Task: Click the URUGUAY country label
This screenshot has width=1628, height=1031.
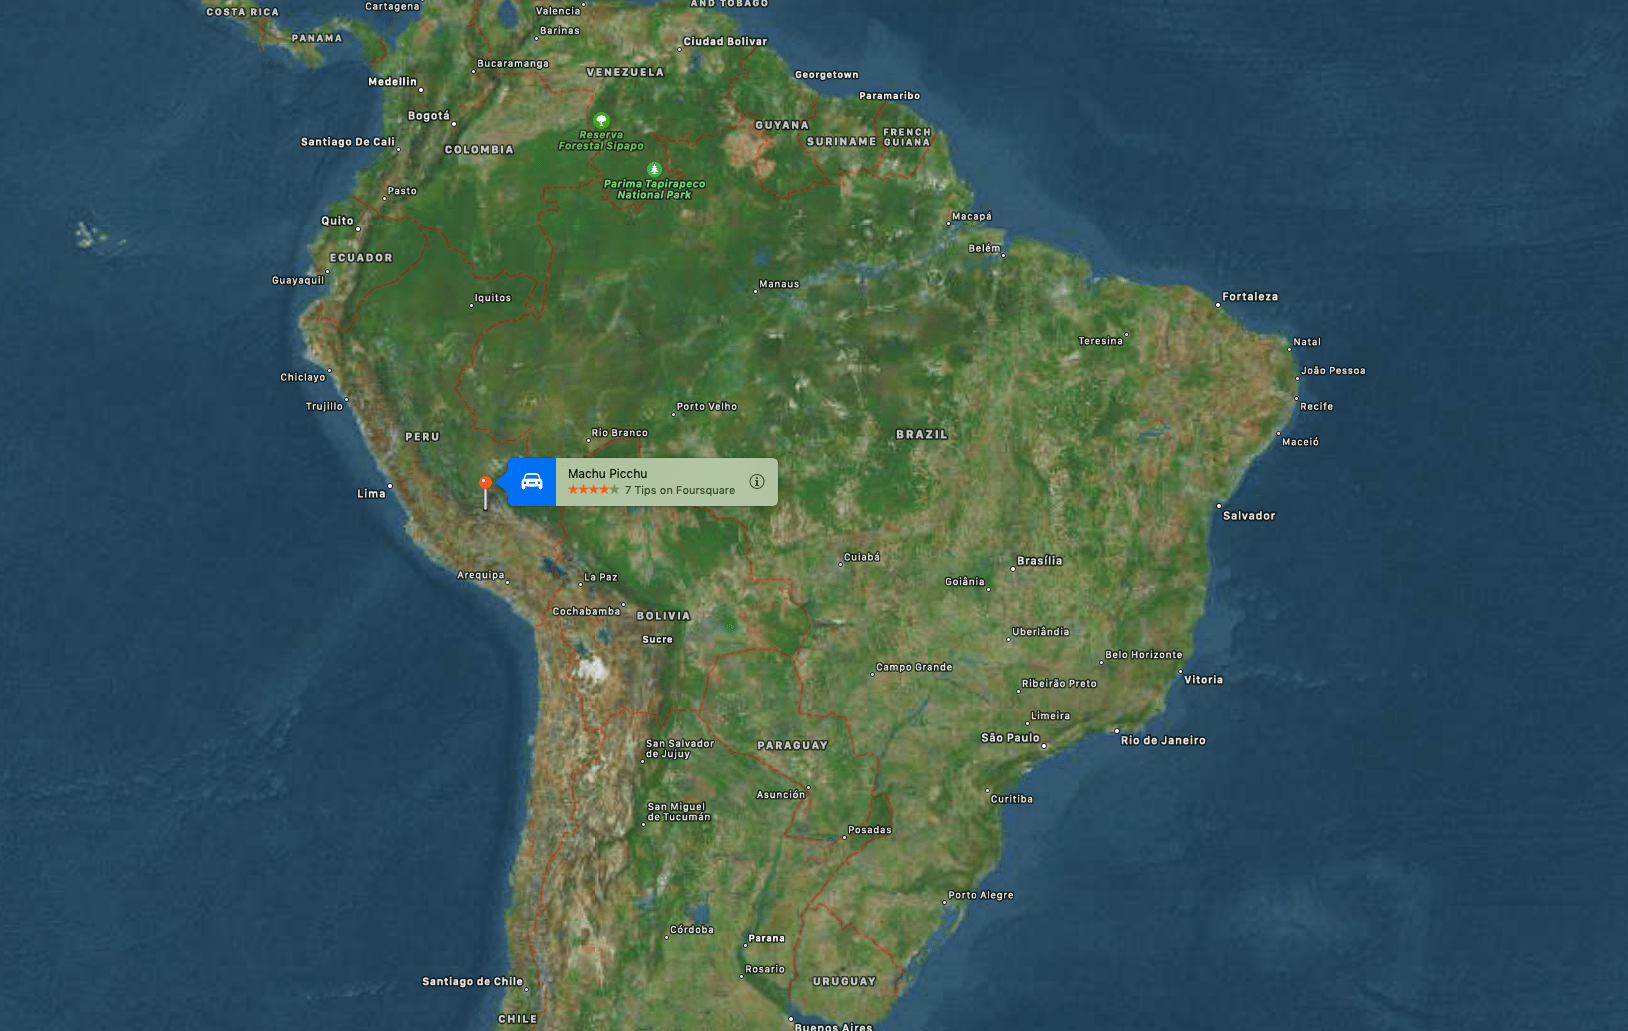Action: (x=845, y=982)
